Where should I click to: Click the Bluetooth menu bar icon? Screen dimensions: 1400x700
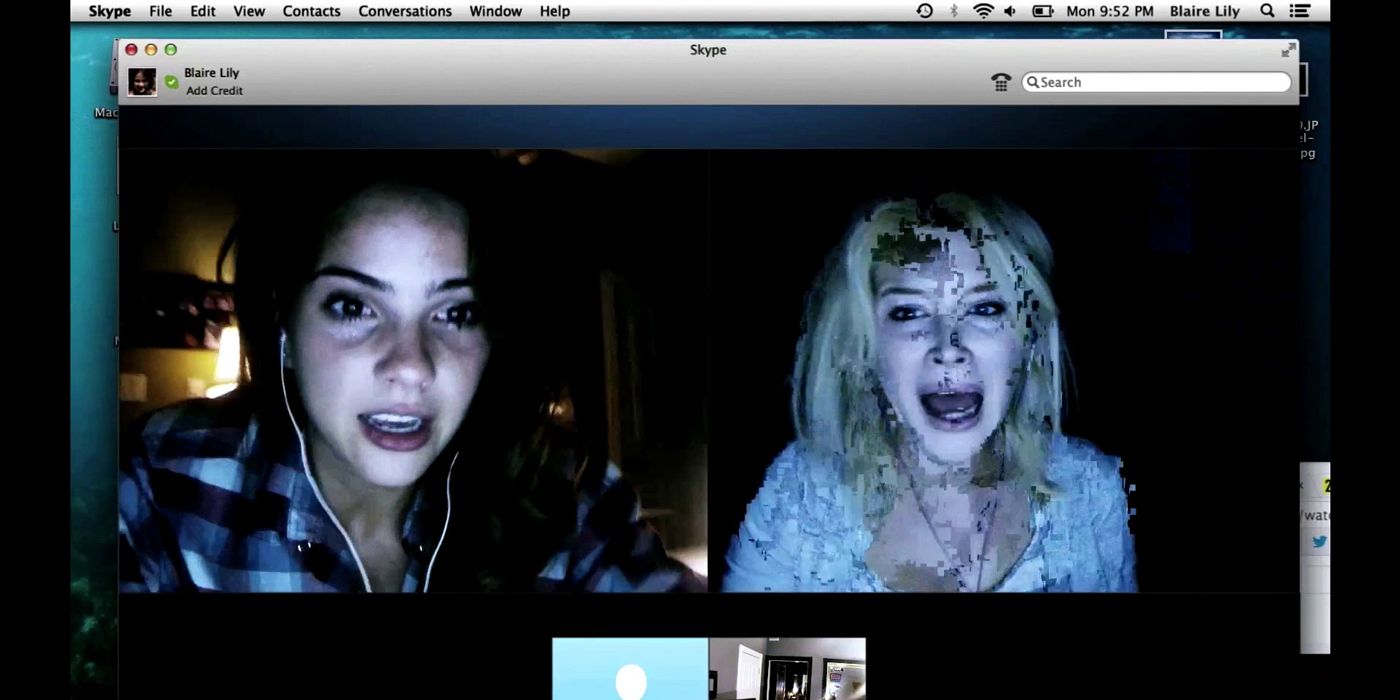point(954,11)
